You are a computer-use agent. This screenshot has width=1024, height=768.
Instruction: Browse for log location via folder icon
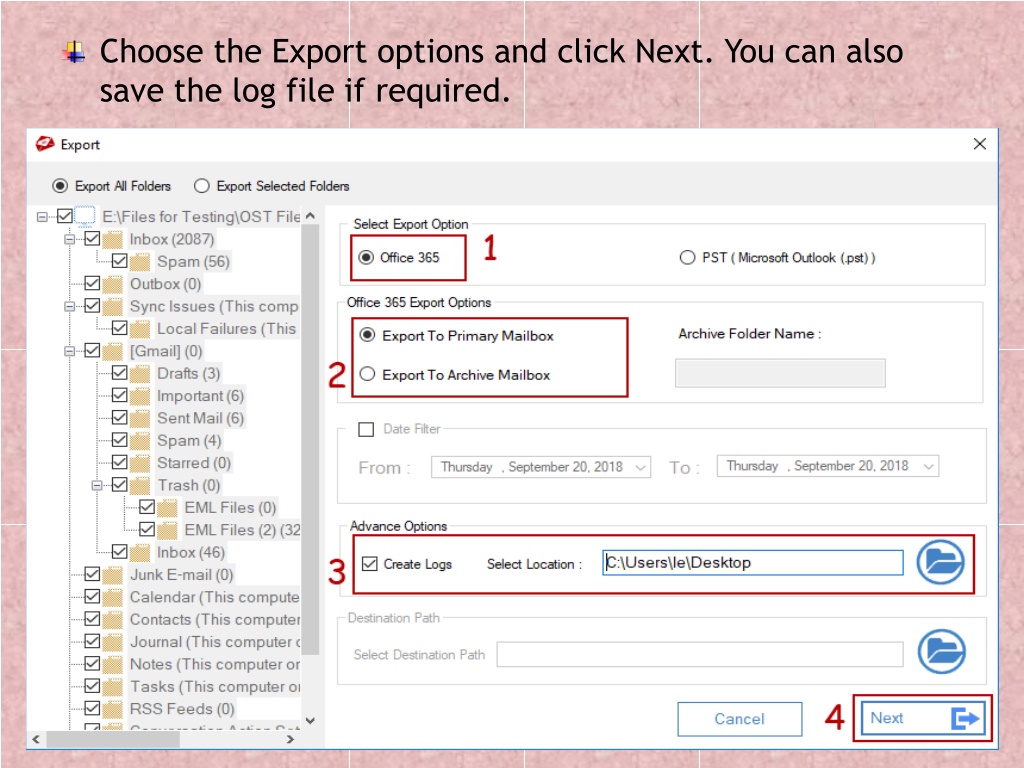coord(940,562)
